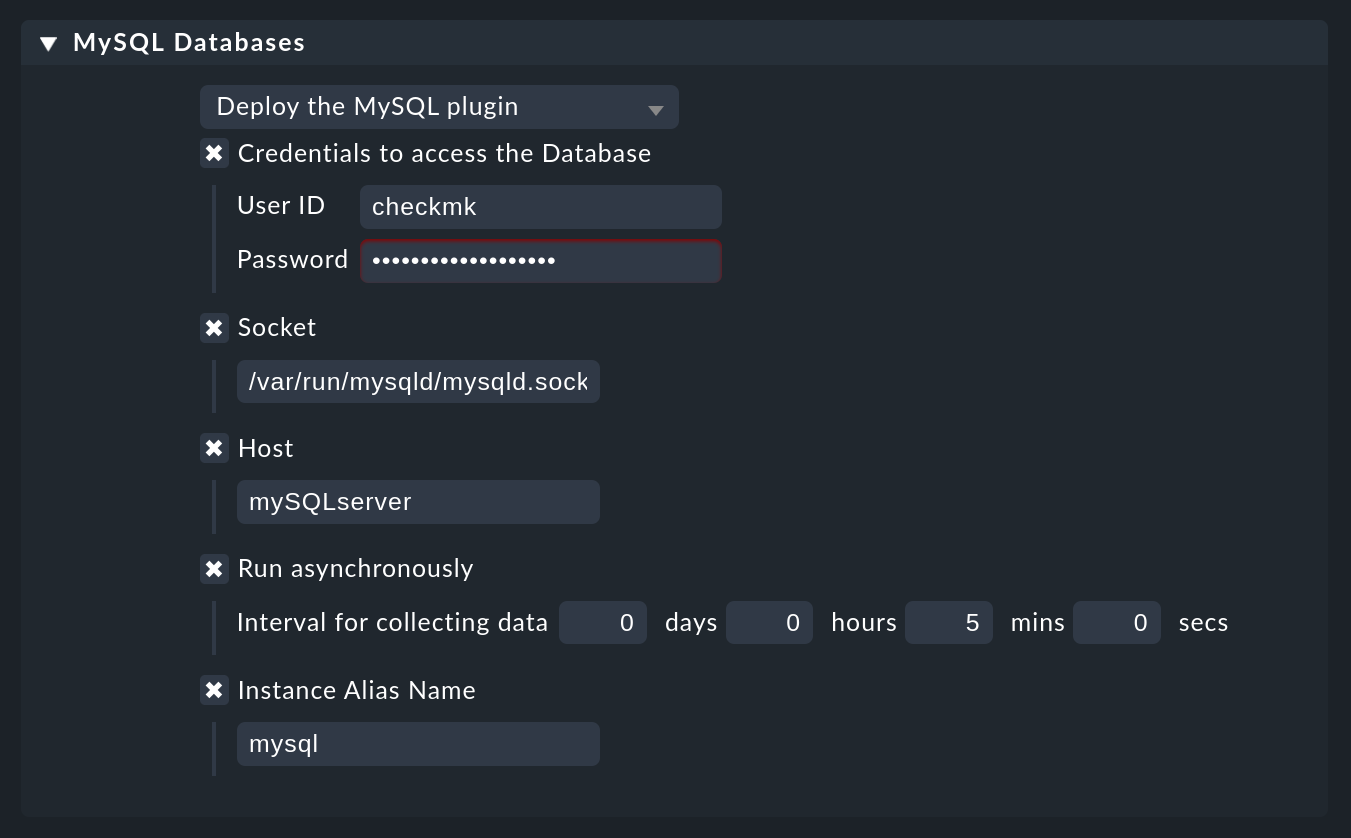Click the Credentials to access the Database label
The height and width of the screenshot is (838, 1351).
pos(444,153)
